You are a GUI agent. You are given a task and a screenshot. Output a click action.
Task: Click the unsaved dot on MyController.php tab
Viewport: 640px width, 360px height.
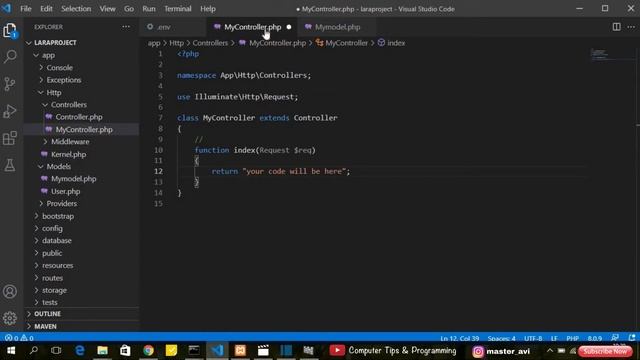click(x=289, y=27)
